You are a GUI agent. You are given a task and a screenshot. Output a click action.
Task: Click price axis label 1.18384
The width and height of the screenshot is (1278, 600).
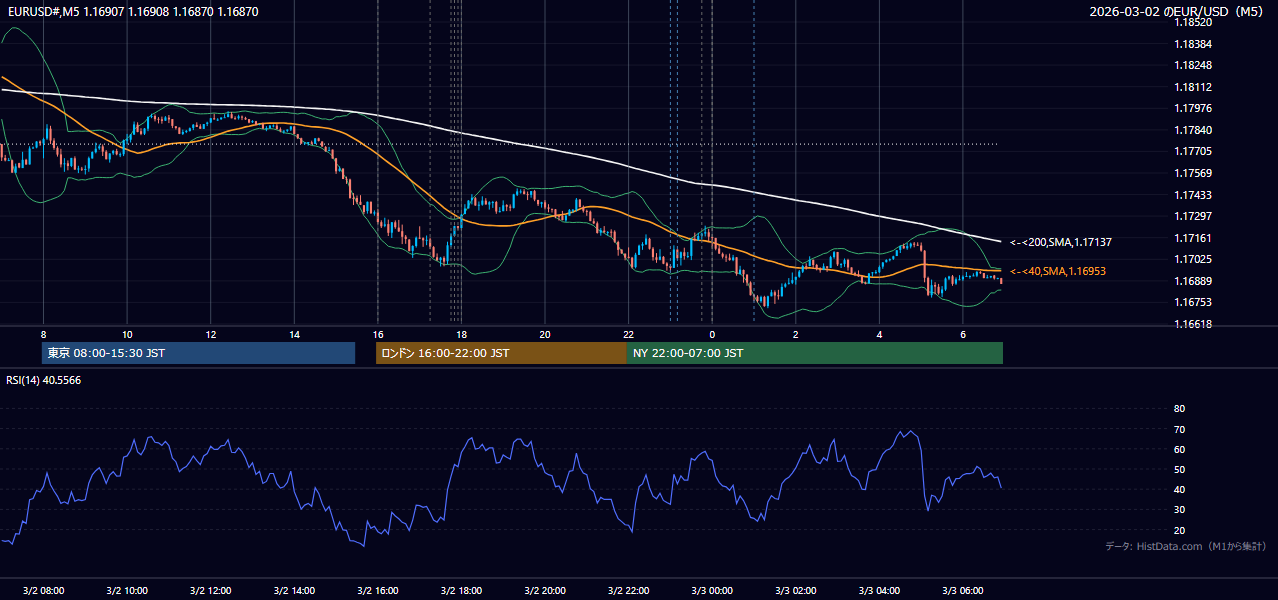(x=1193, y=44)
